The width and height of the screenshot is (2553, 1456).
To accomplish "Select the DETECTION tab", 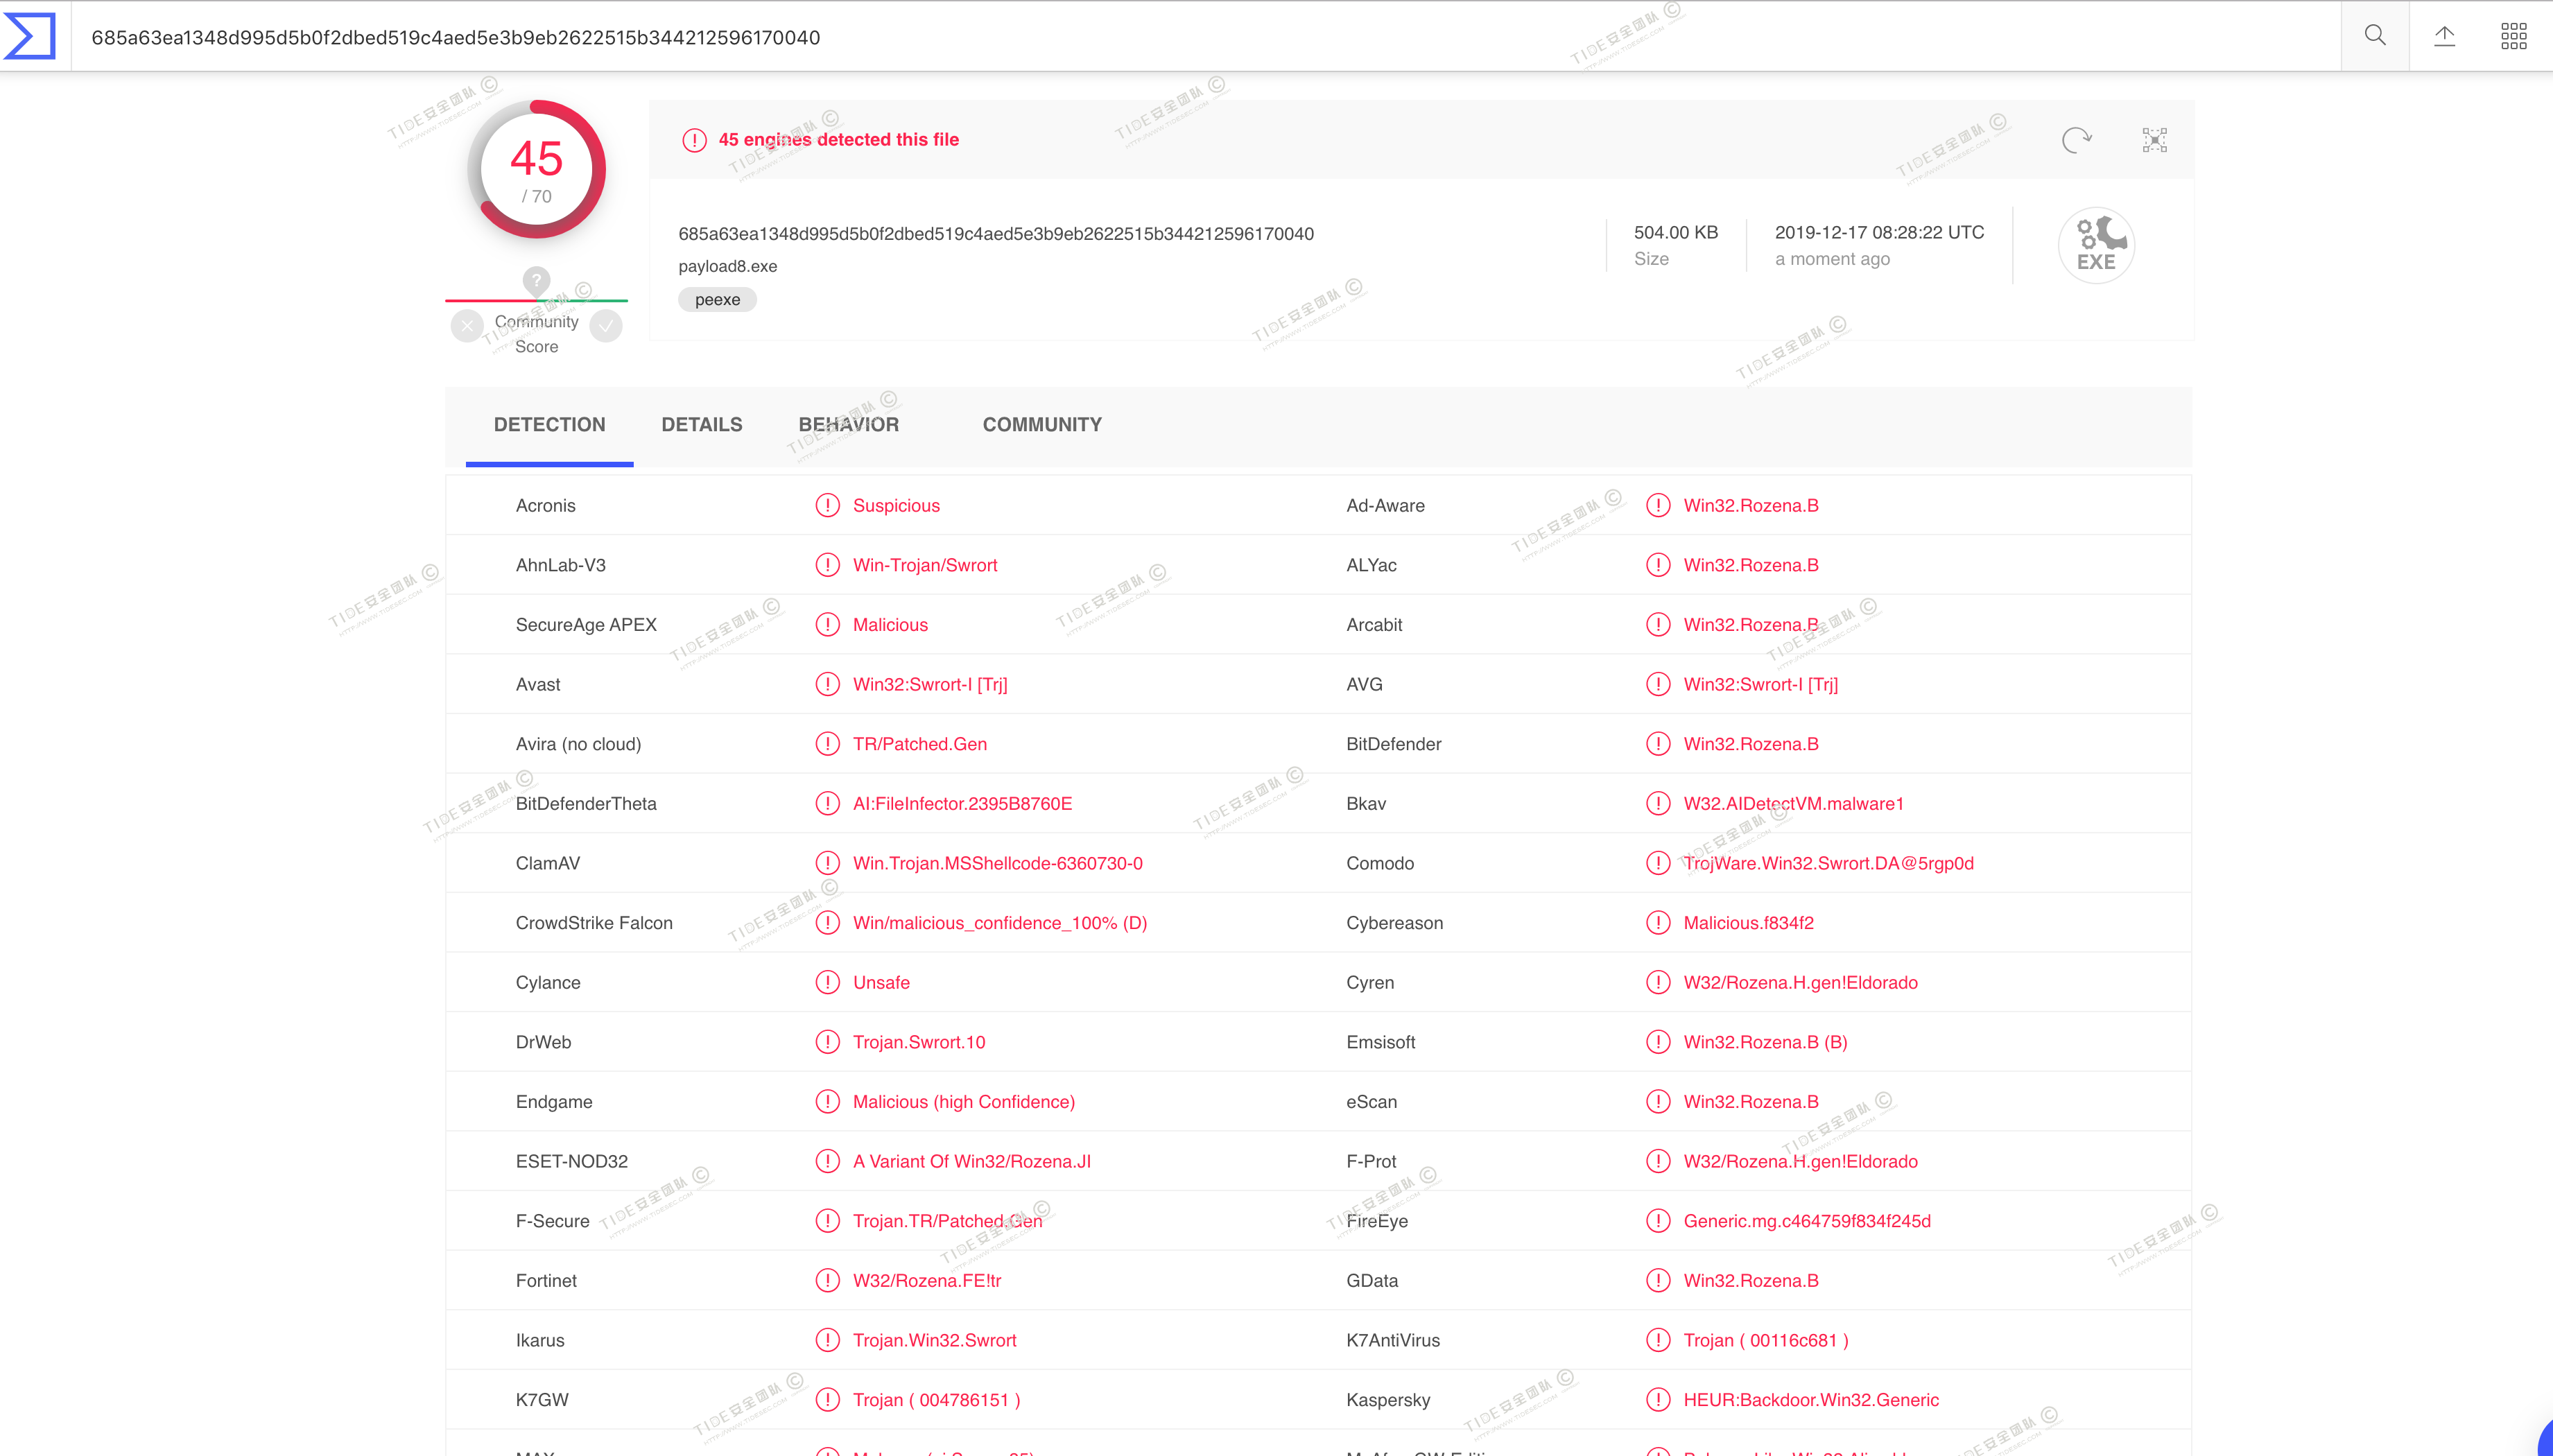I will pos(549,424).
